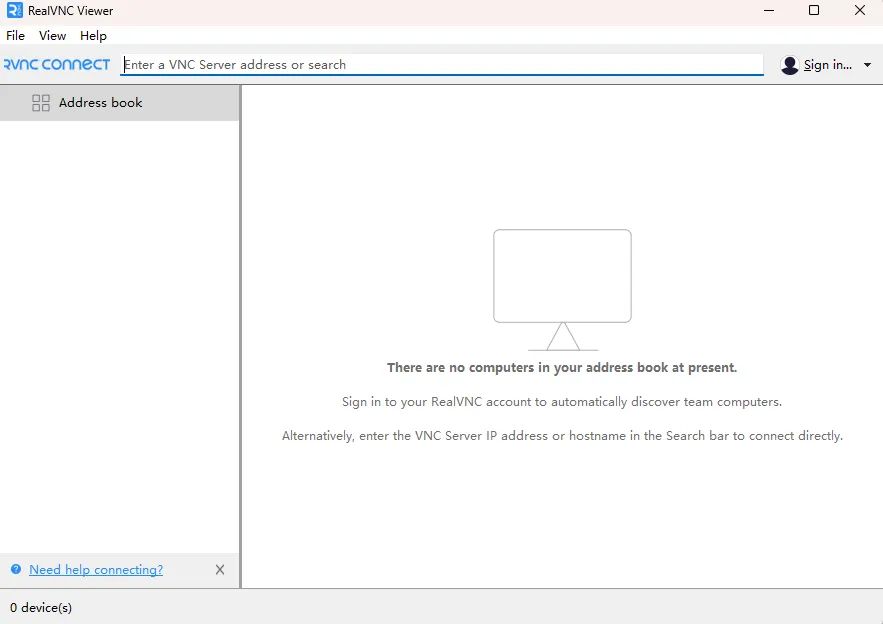883x624 pixels.
Task: Open the File menu
Action: point(15,36)
